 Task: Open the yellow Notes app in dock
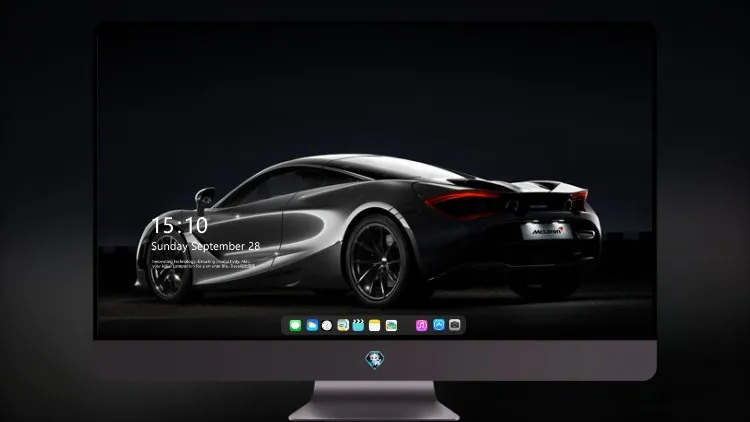[375, 325]
